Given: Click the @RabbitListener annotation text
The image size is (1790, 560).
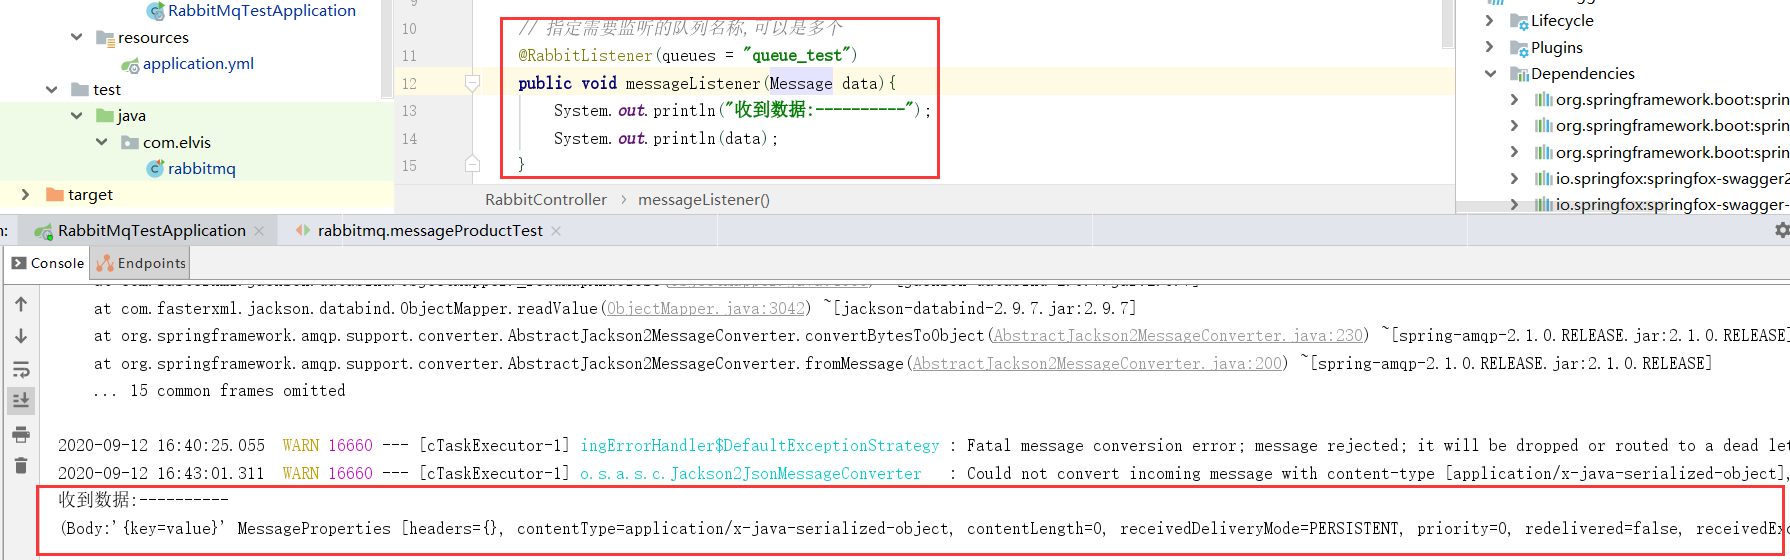Looking at the screenshot, I should [x=585, y=55].
